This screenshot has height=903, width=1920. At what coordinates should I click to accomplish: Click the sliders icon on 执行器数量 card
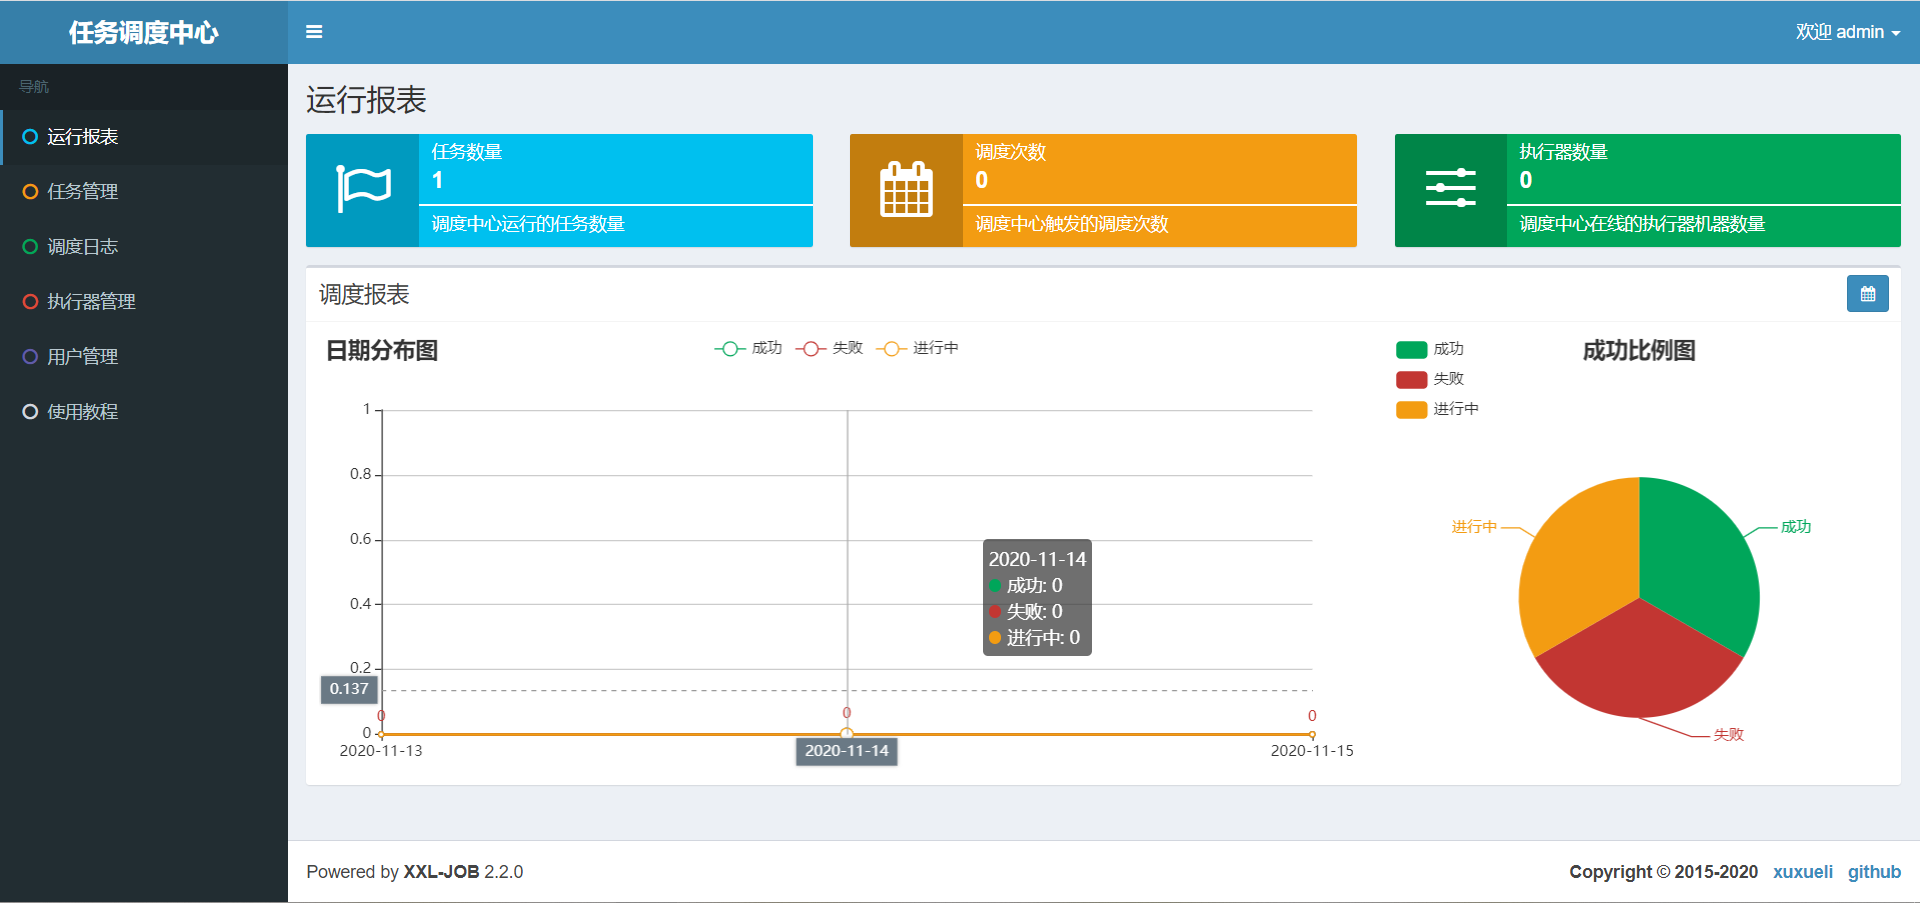[1451, 189]
